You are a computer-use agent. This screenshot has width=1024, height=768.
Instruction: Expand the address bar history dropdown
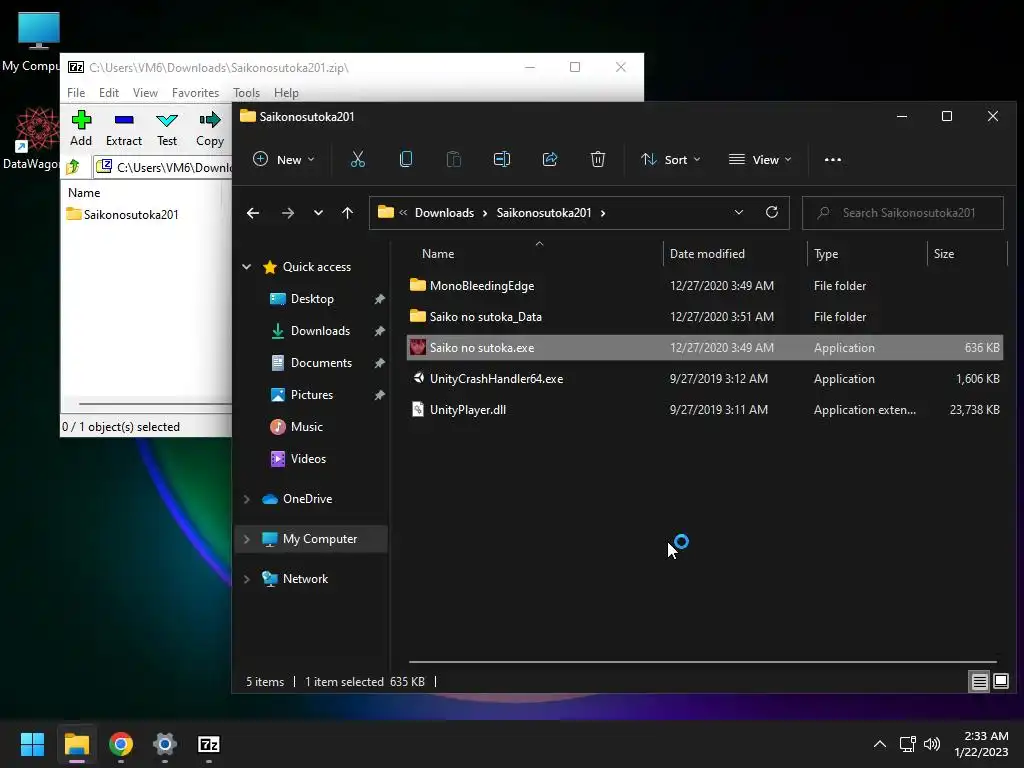click(x=739, y=212)
